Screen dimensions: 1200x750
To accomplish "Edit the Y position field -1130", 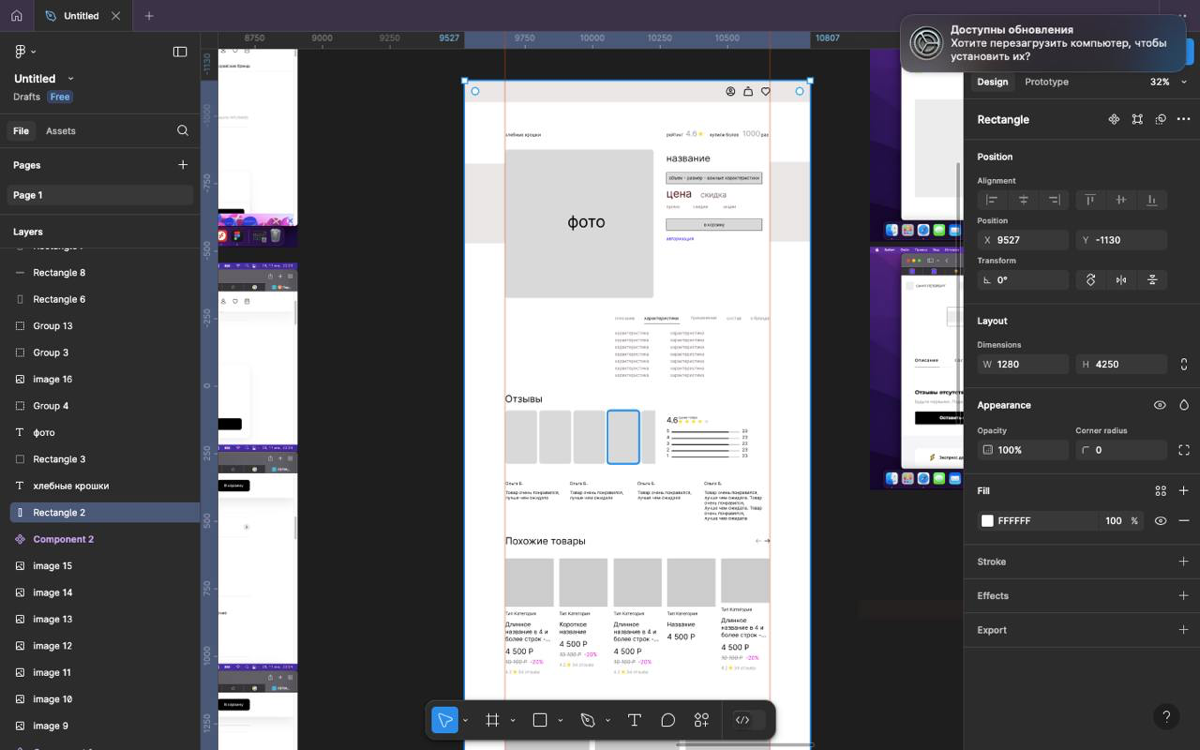I will coord(1121,240).
